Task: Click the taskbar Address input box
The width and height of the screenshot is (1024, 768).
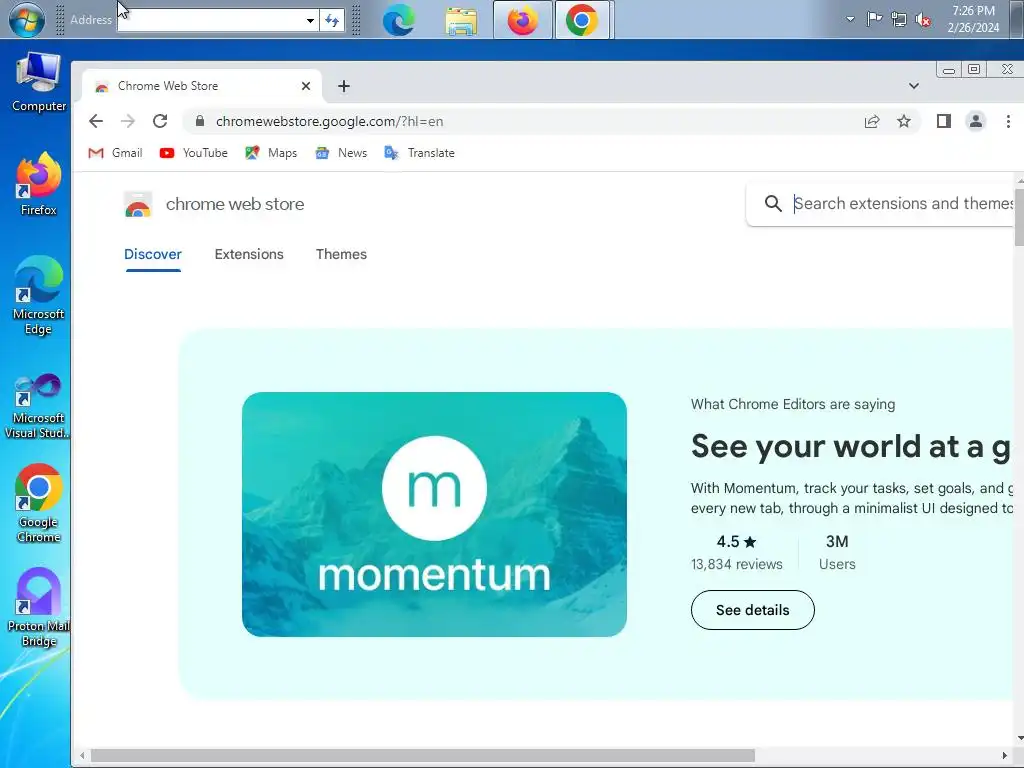Action: pos(211,20)
